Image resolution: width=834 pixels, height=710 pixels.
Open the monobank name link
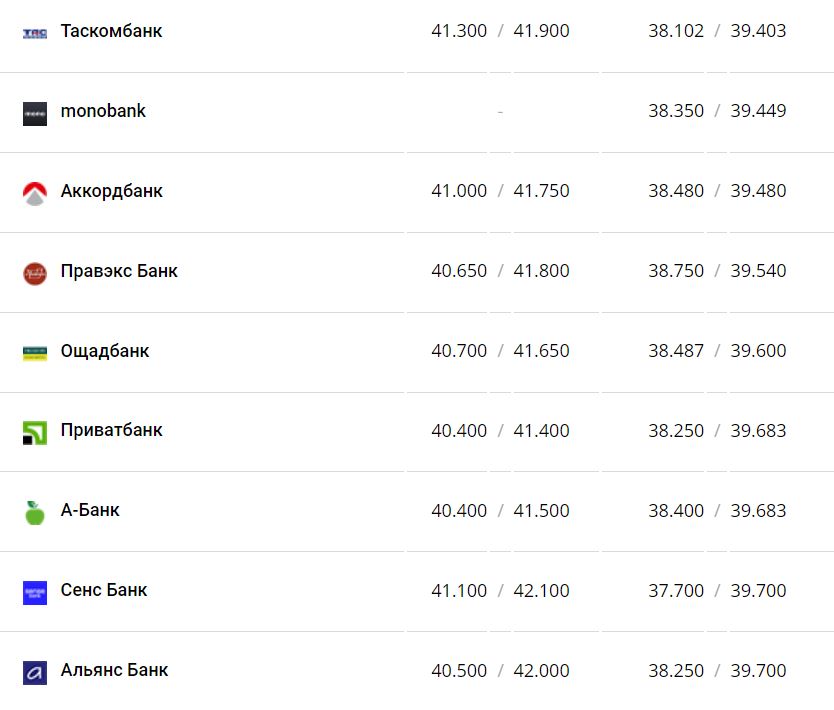pyautogui.click(x=103, y=111)
